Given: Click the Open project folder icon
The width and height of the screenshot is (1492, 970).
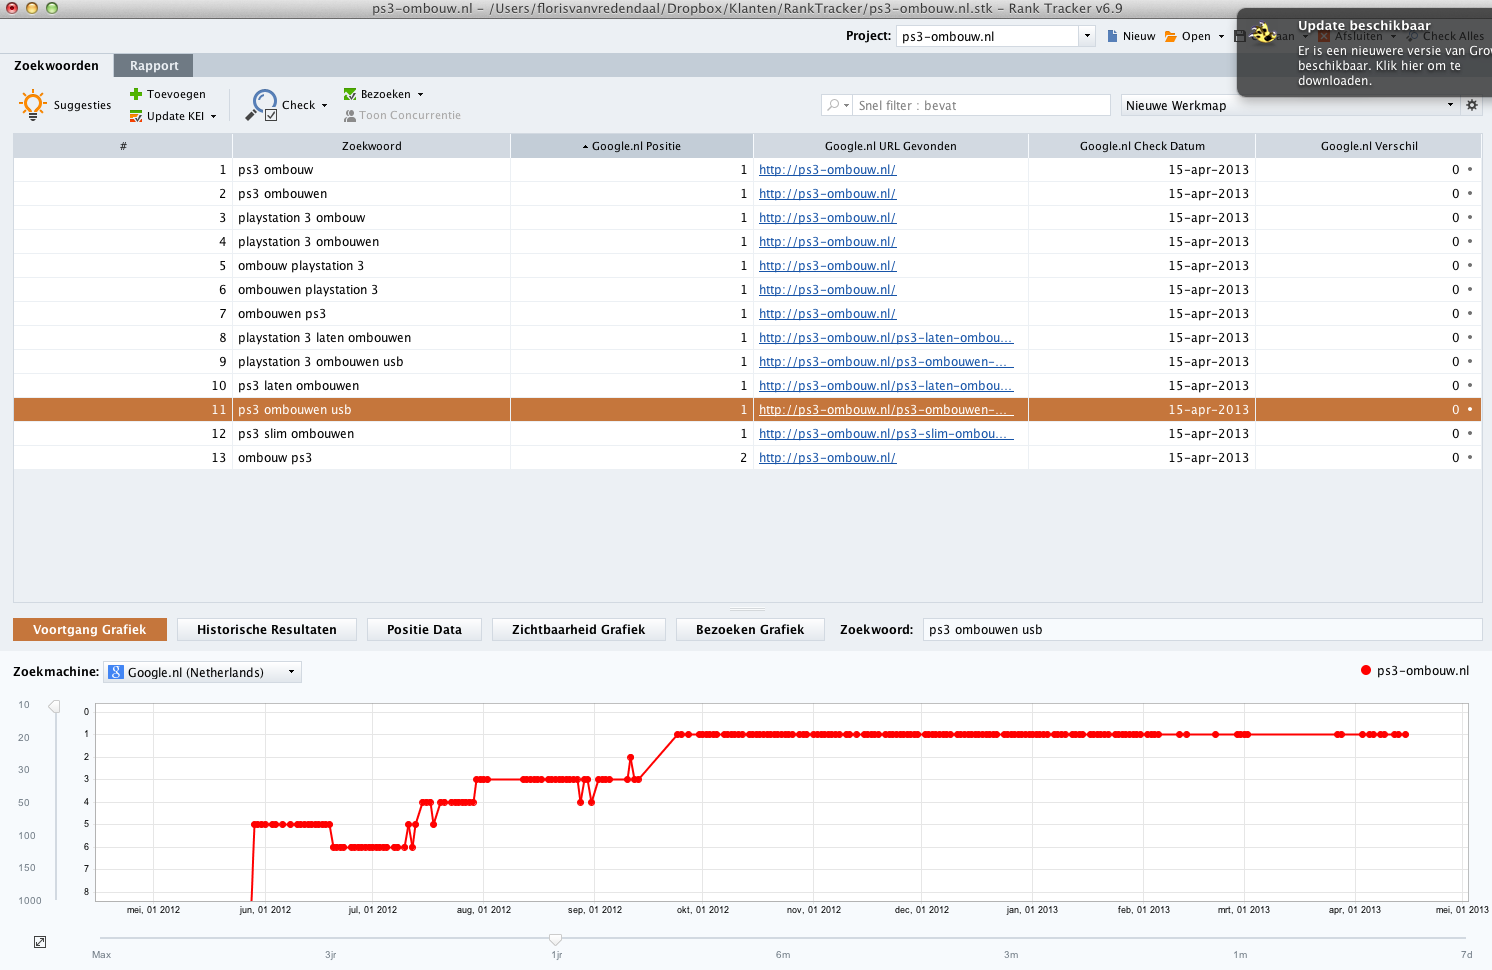Looking at the screenshot, I should pos(1170,36).
